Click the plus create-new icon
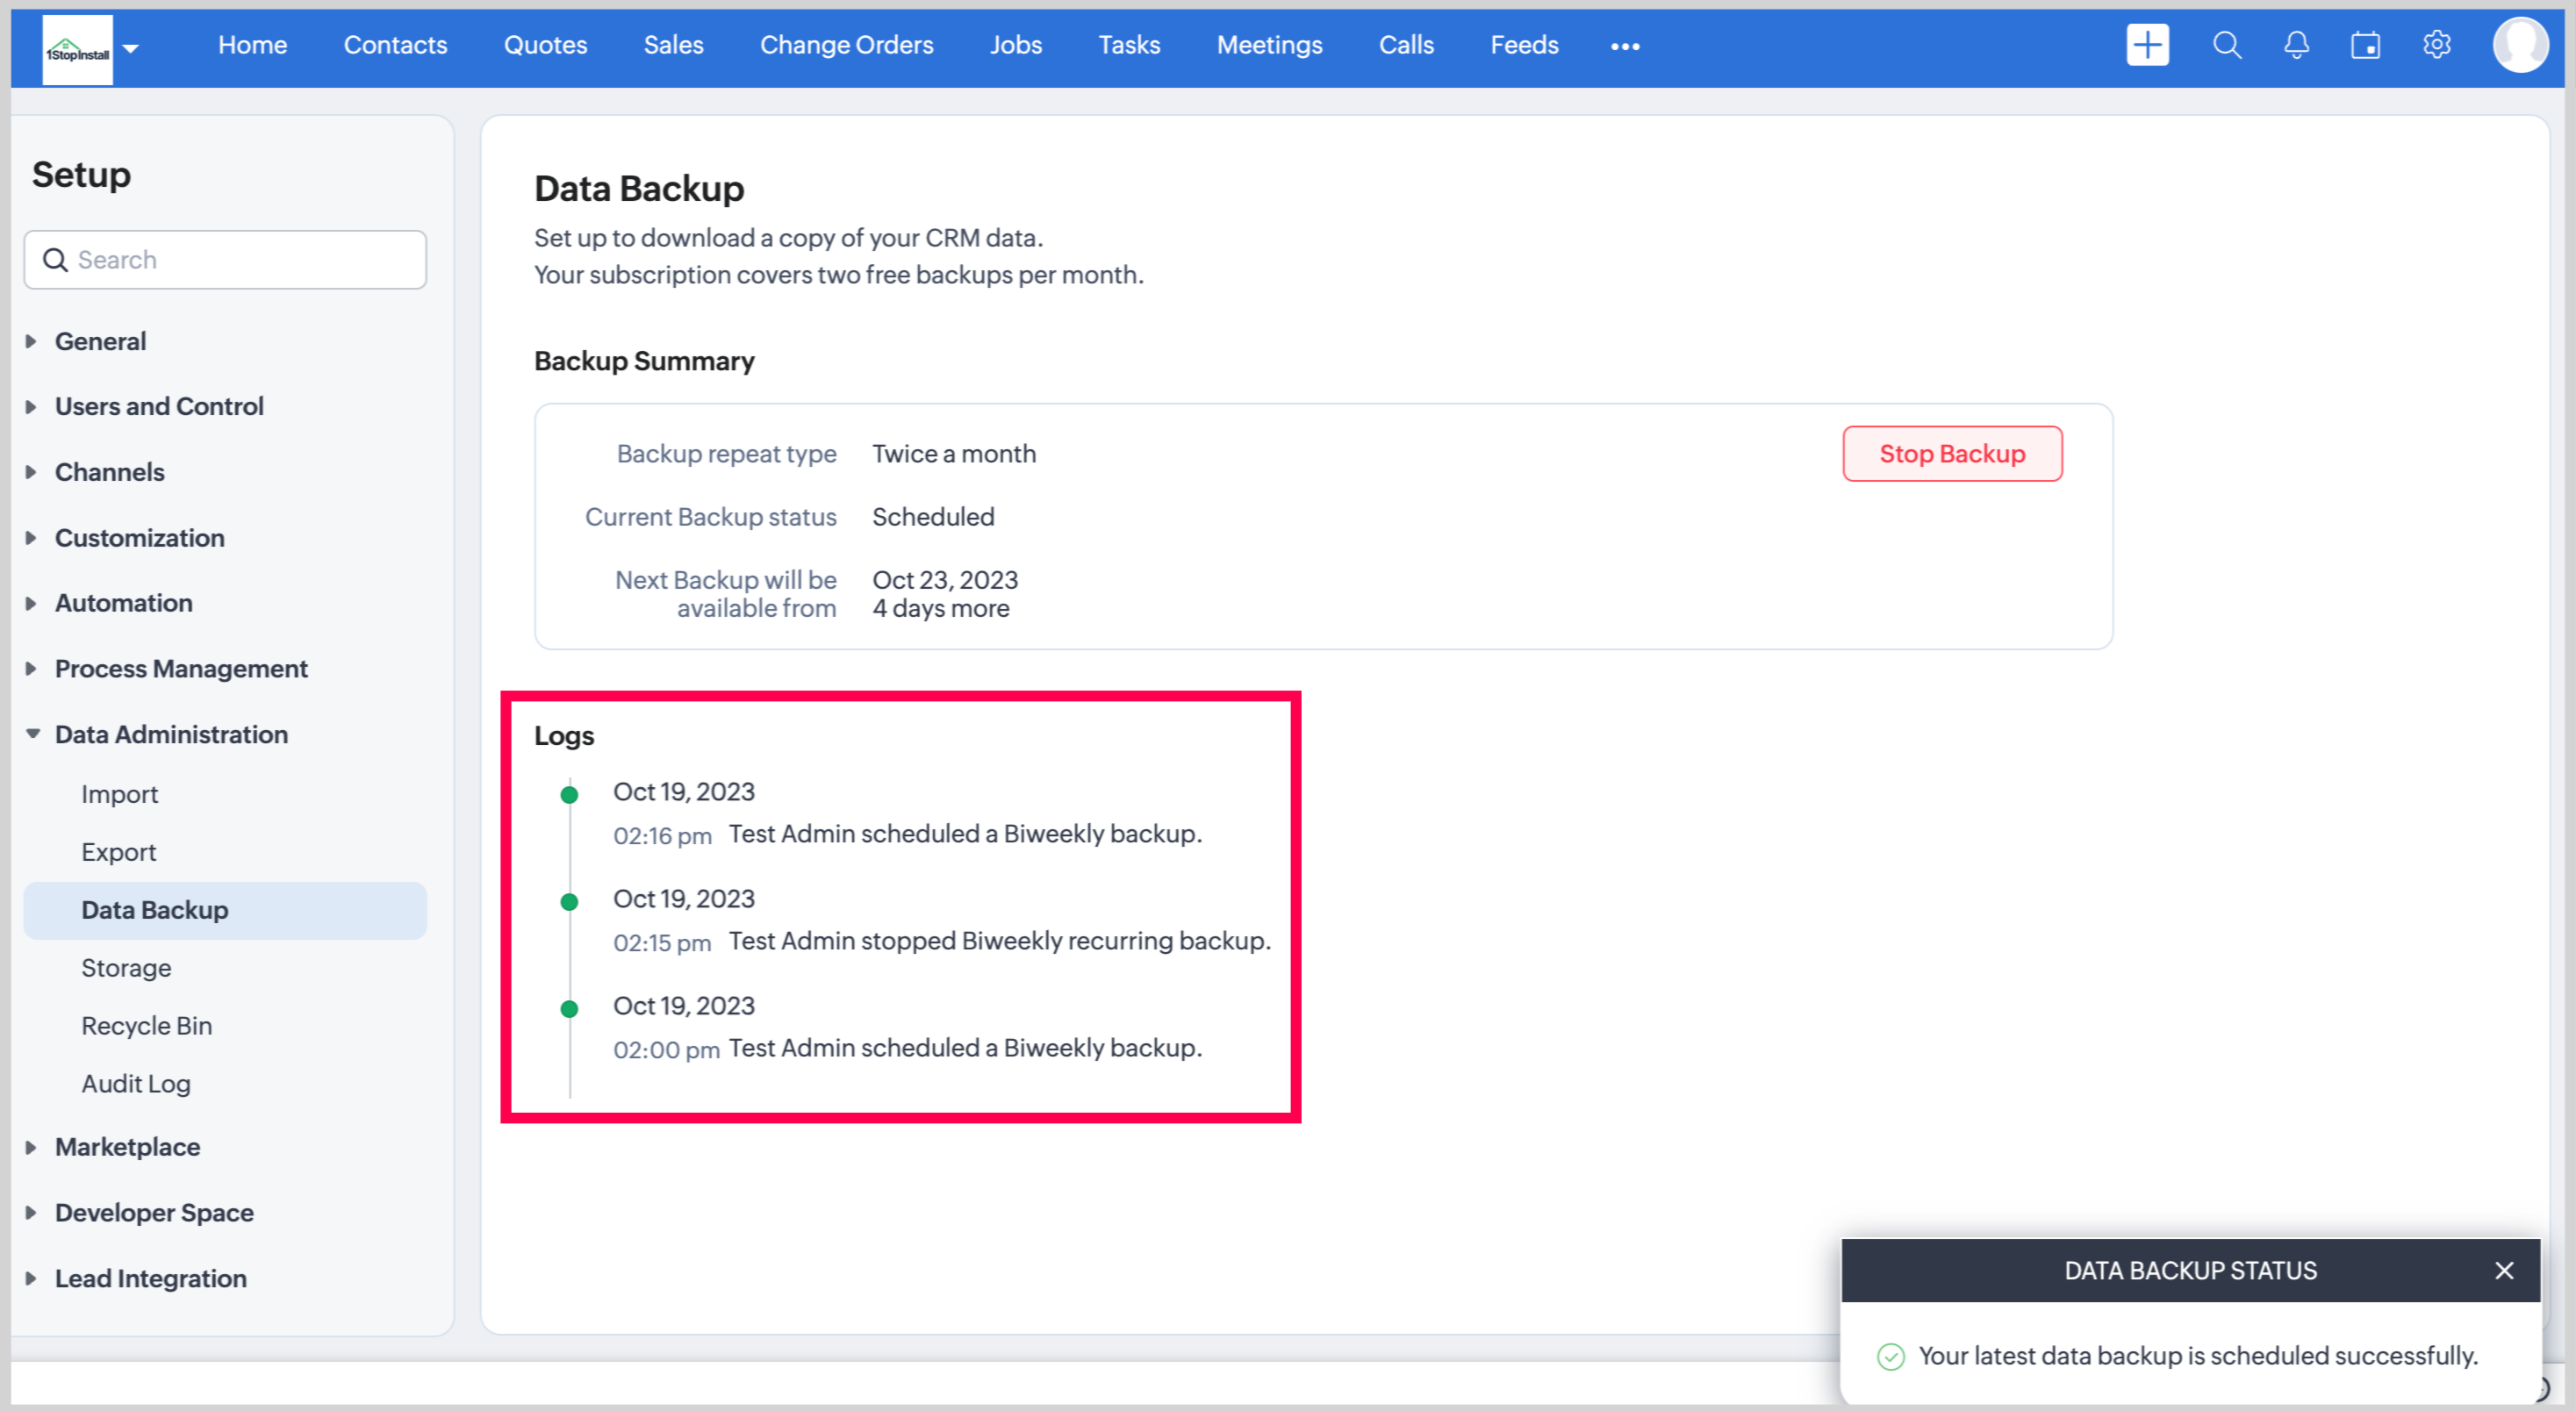 (2147, 45)
